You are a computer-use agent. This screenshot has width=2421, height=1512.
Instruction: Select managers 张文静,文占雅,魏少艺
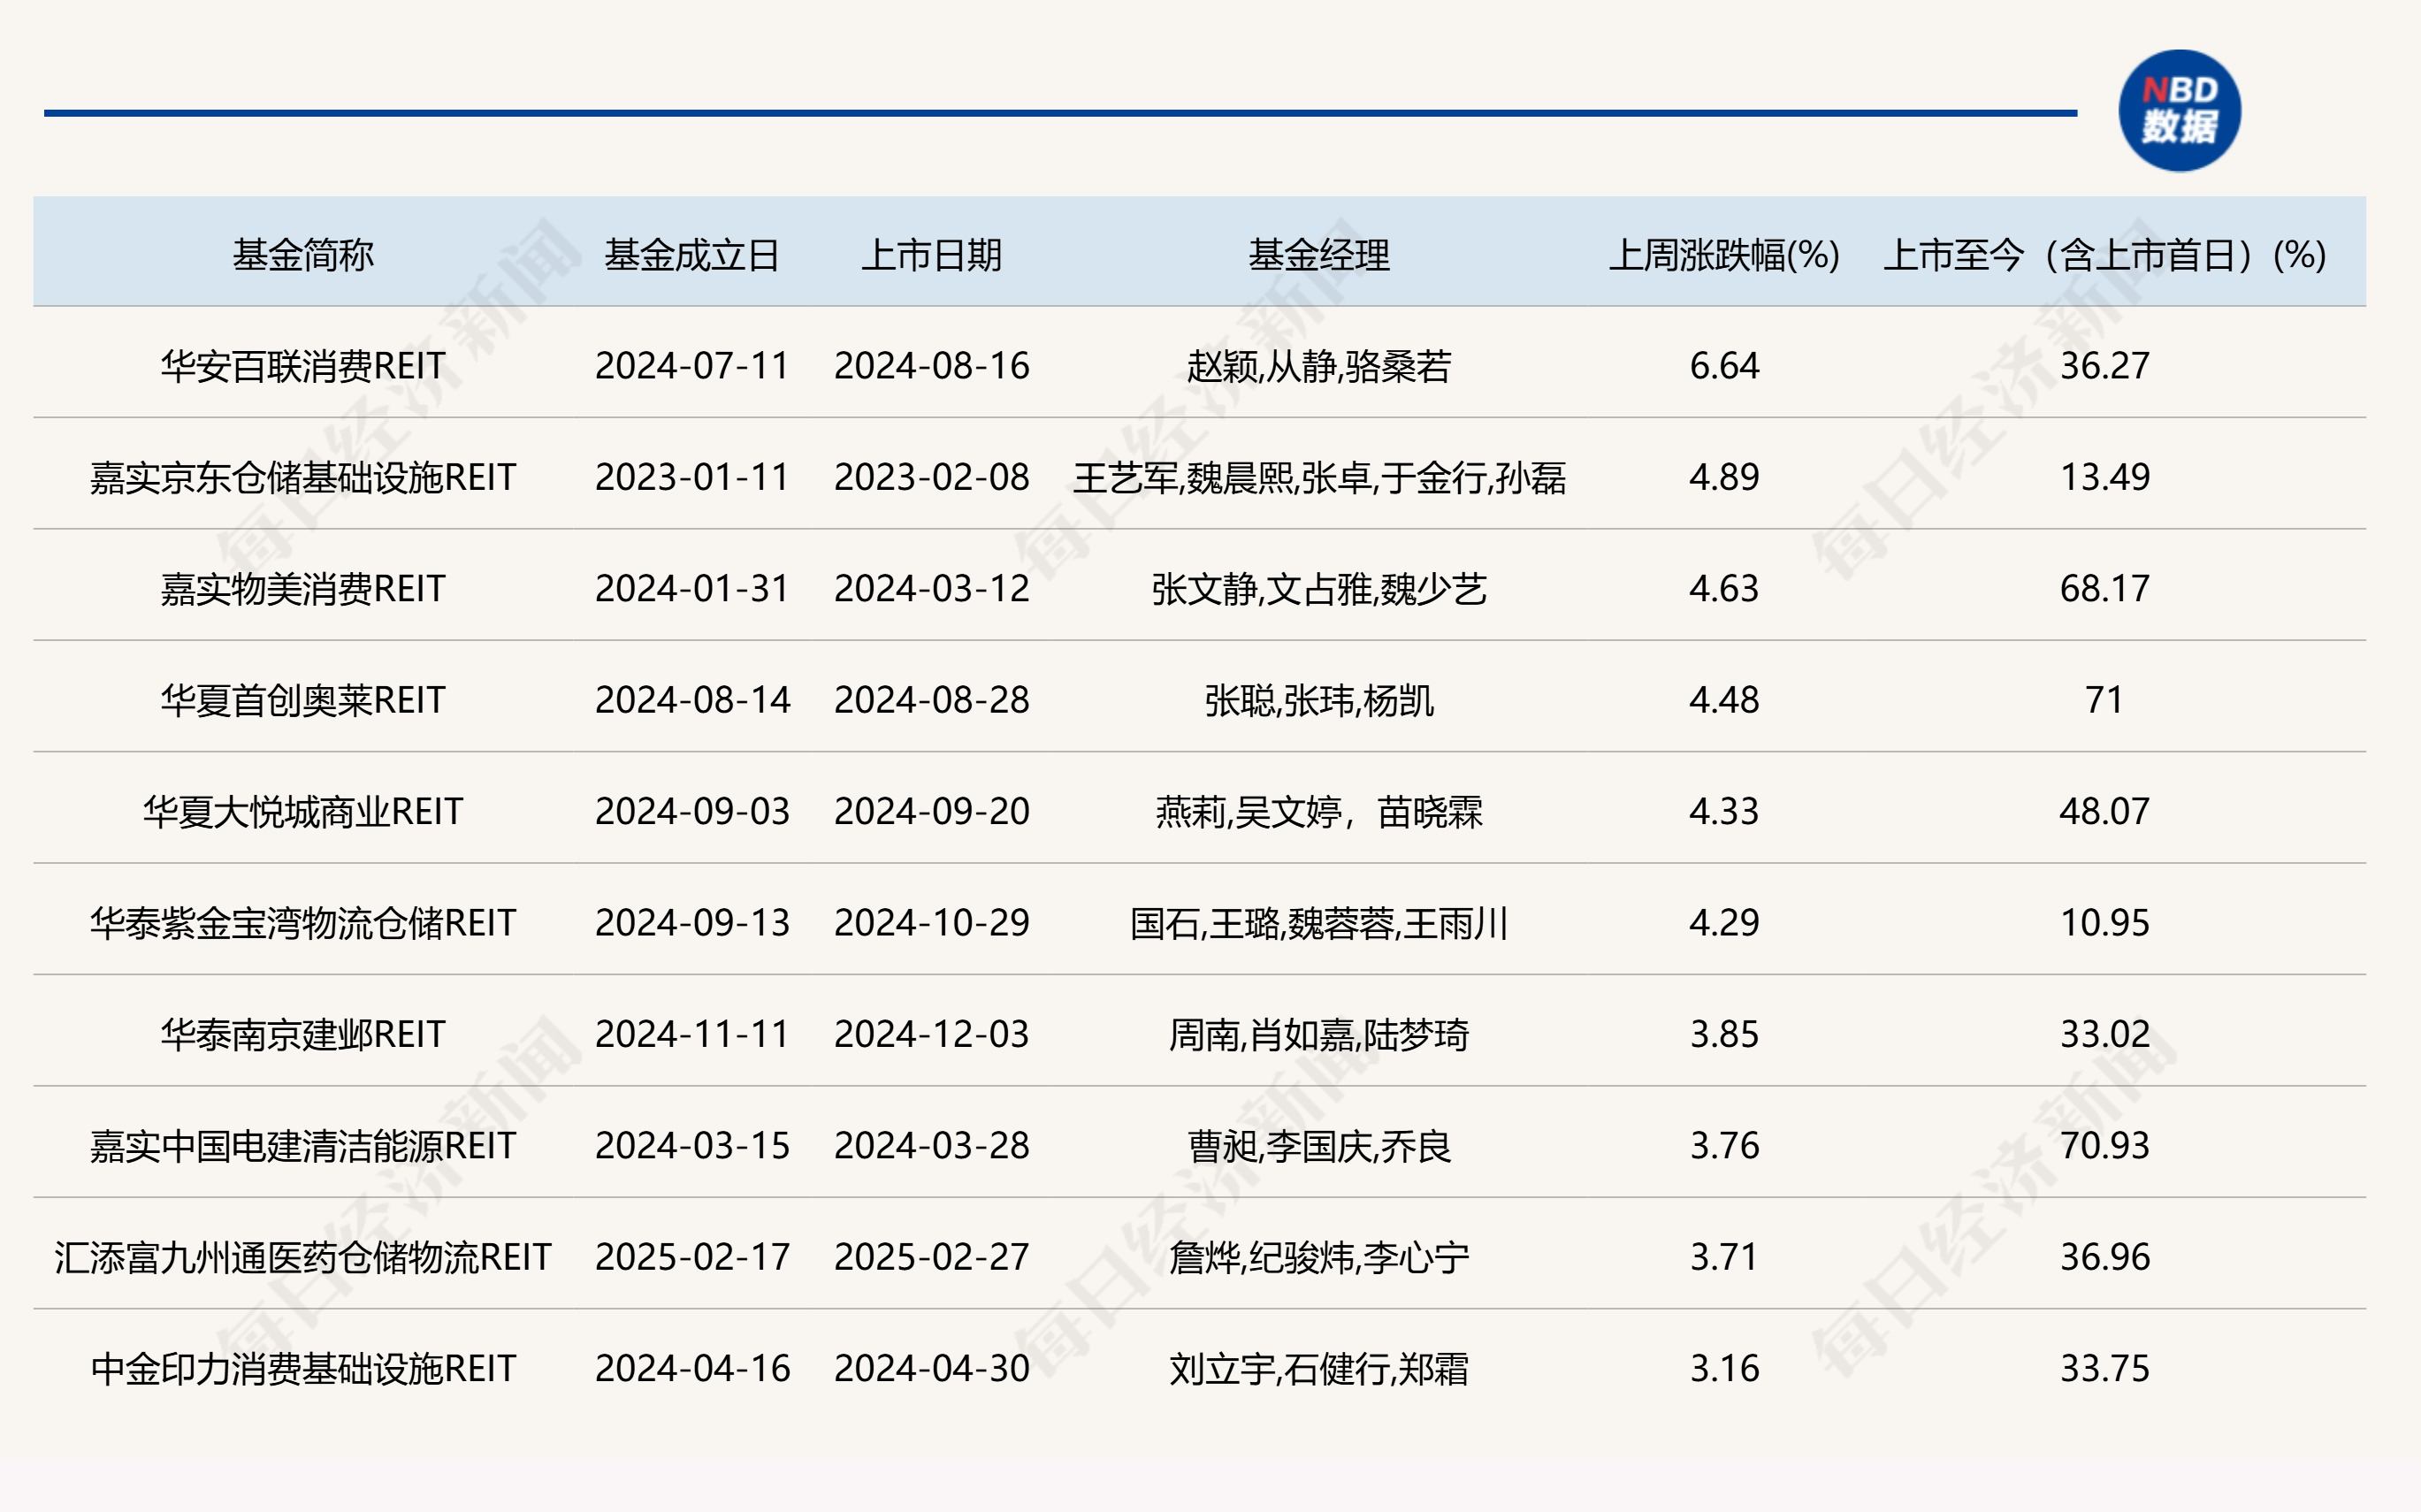point(1319,589)
